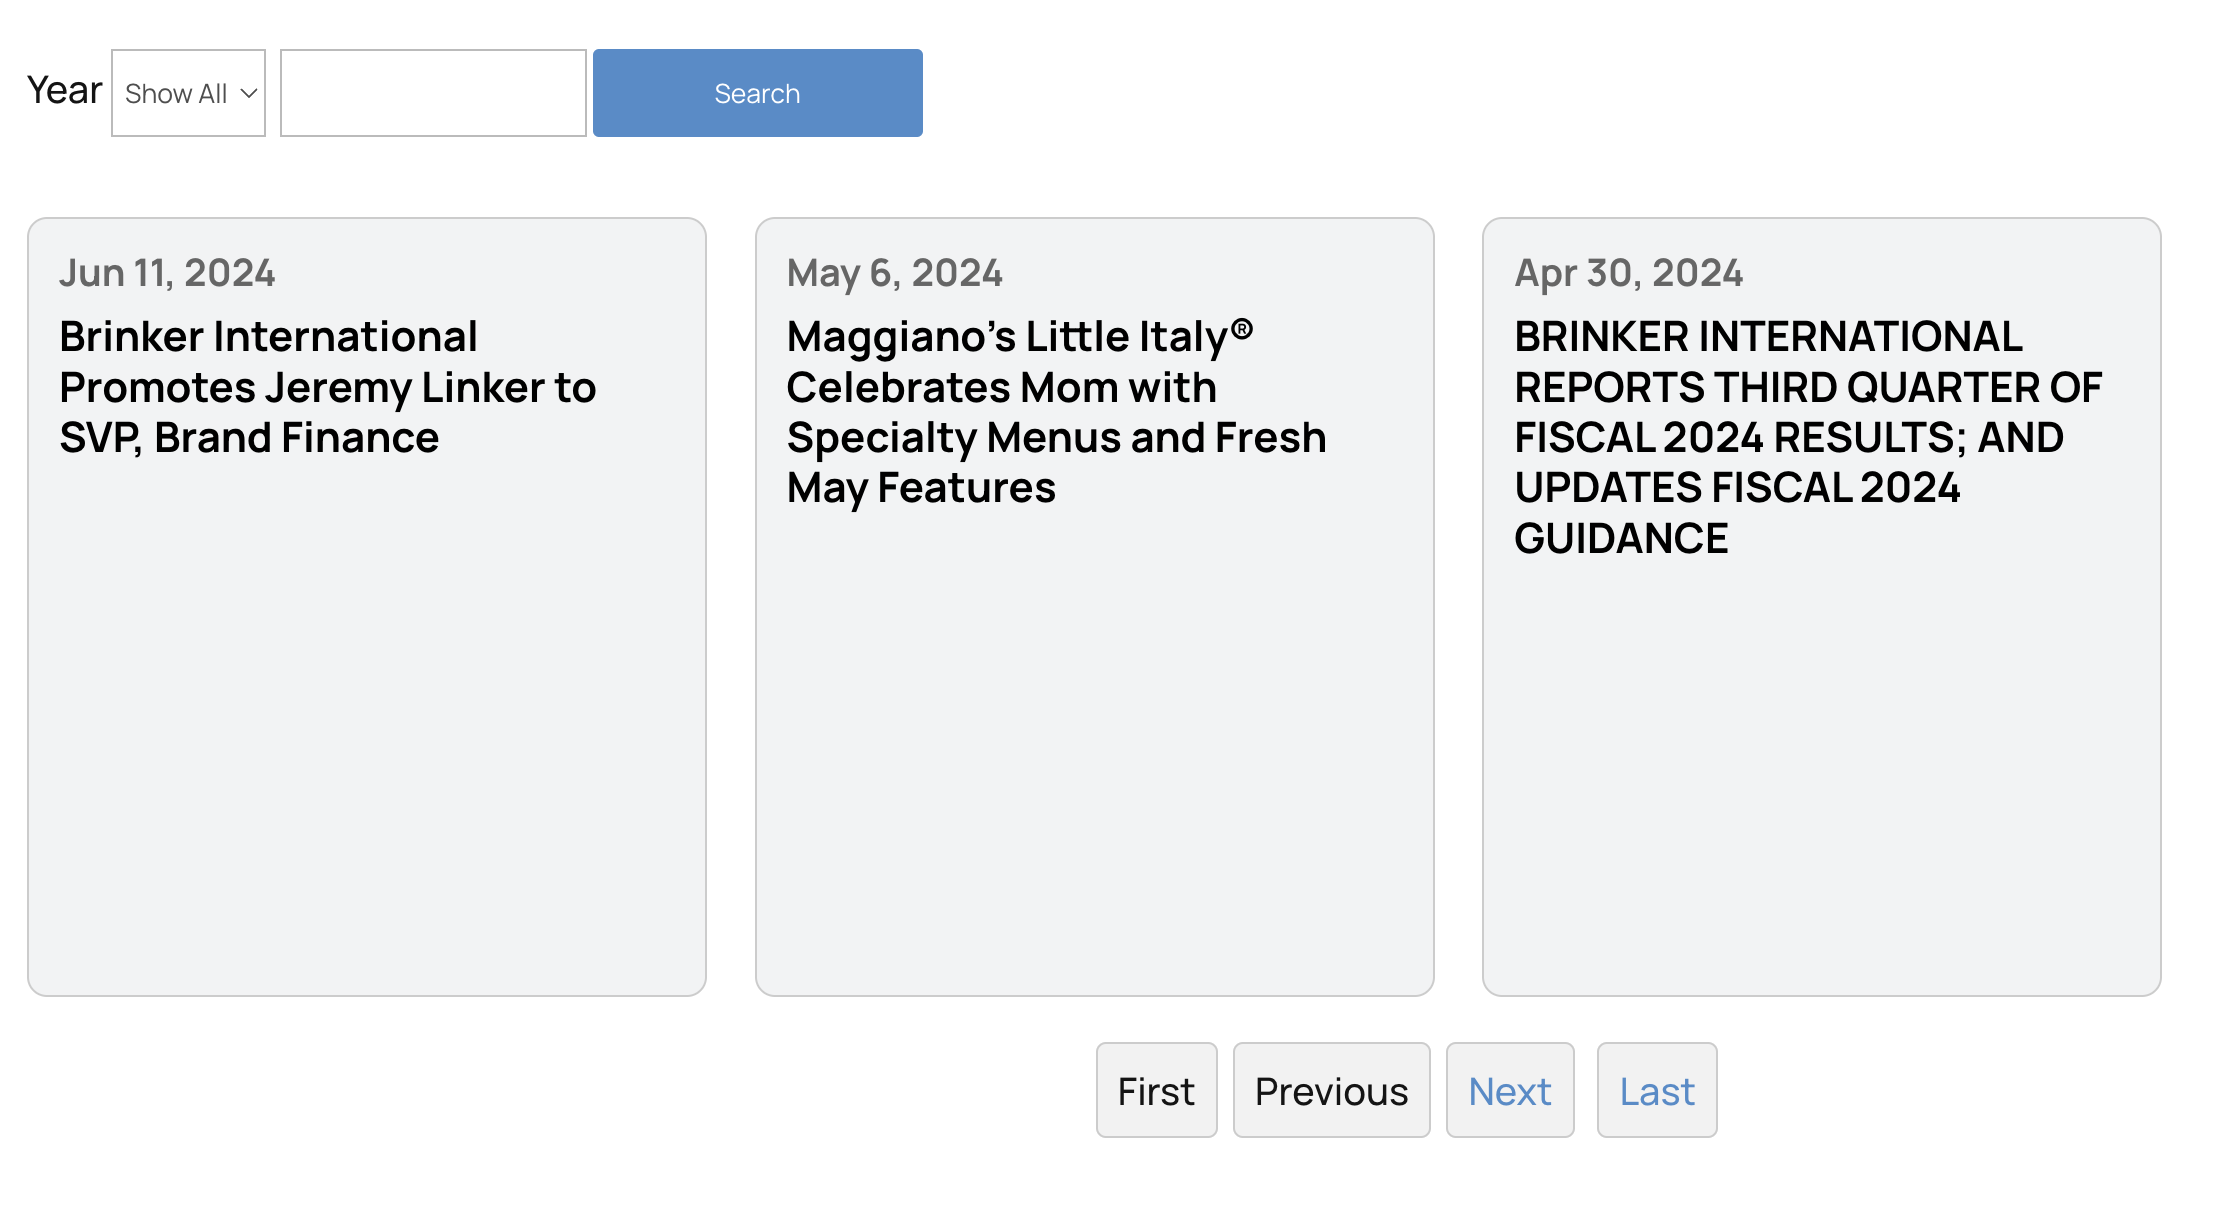Open Third Quarter Fiscal 2024 Results release
The height and width of the screenshot is (1212, 2228).
click(1808, 437)
